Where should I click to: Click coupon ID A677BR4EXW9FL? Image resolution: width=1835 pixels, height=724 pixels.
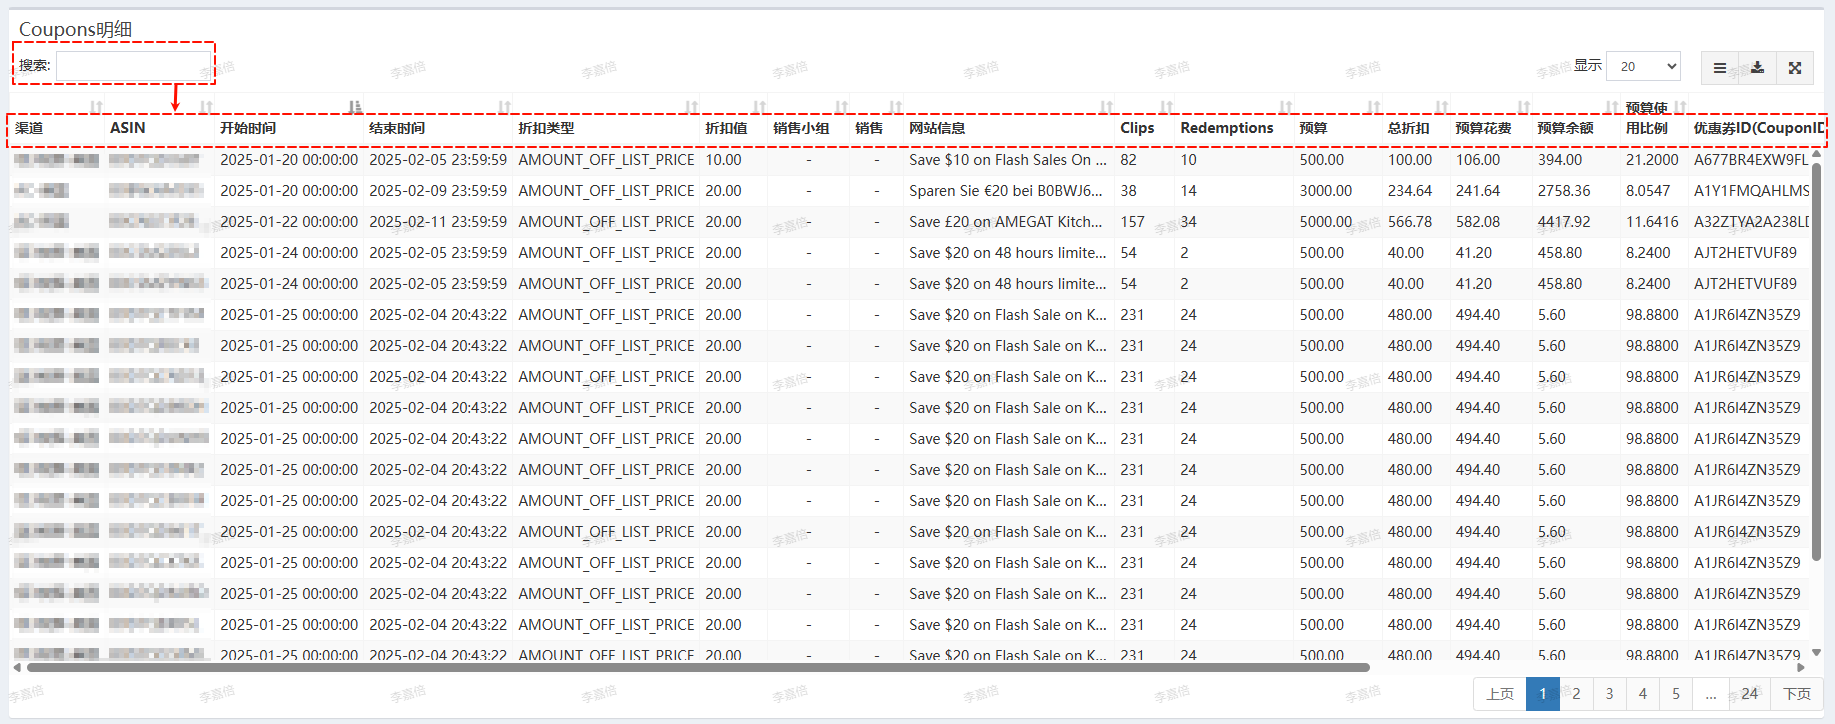click(x=1751, y=160)
